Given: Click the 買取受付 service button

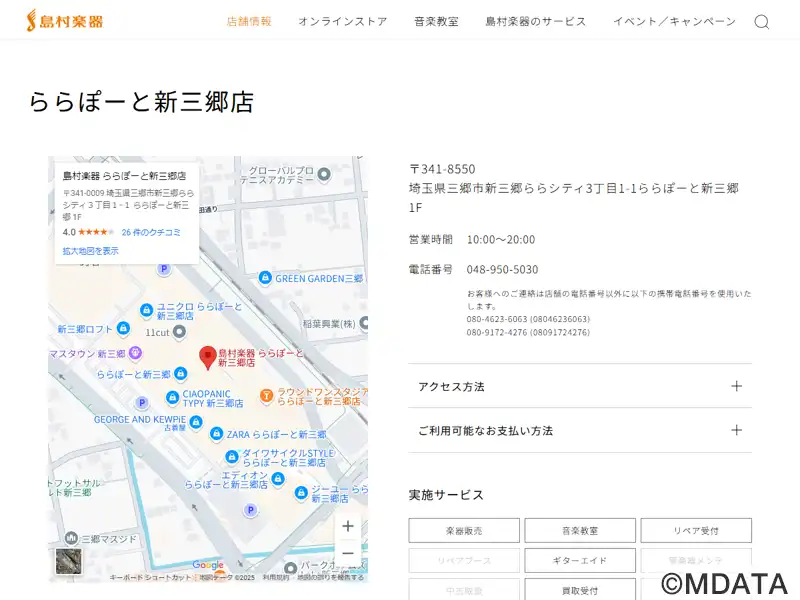Looking at the screenshot, I should point(580,590).
